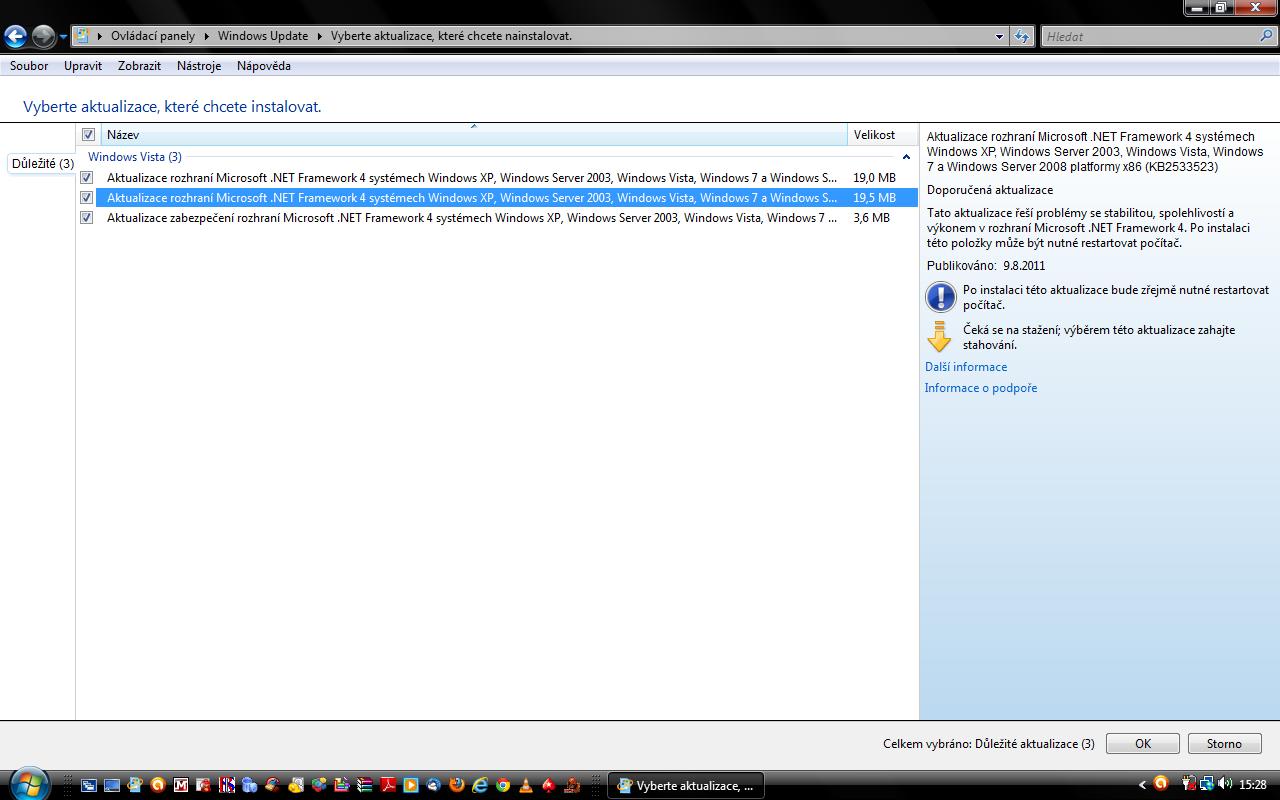The height and width of the screenshot is (800, 1280).
Task: Open Adobe Reader from quick launch
Action: click(x=388, y=785)
